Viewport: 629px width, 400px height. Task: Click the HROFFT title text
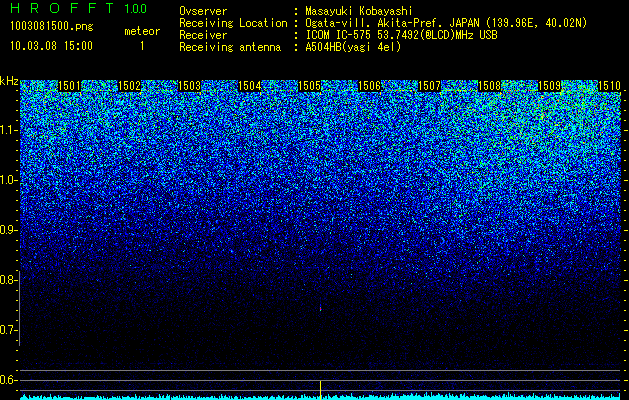pos(62,8)
